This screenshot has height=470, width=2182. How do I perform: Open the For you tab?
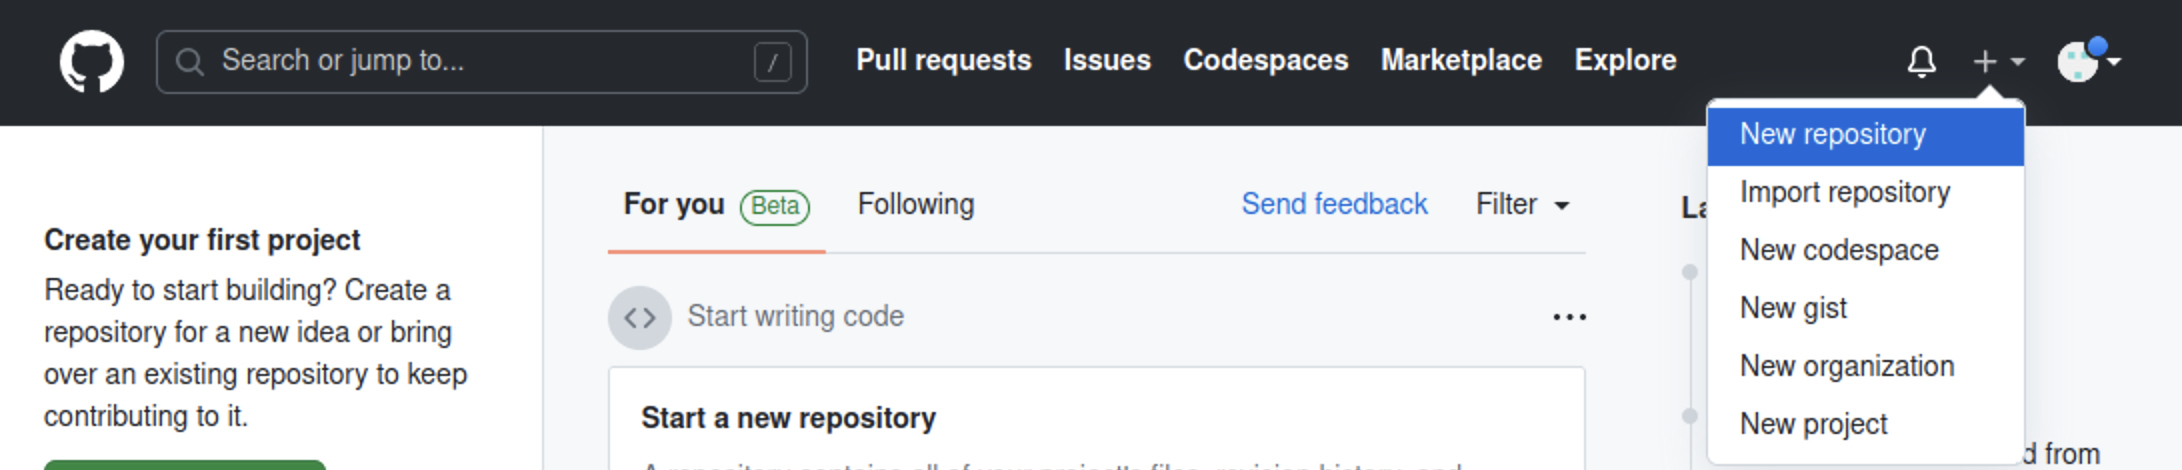tap(674, 204)
